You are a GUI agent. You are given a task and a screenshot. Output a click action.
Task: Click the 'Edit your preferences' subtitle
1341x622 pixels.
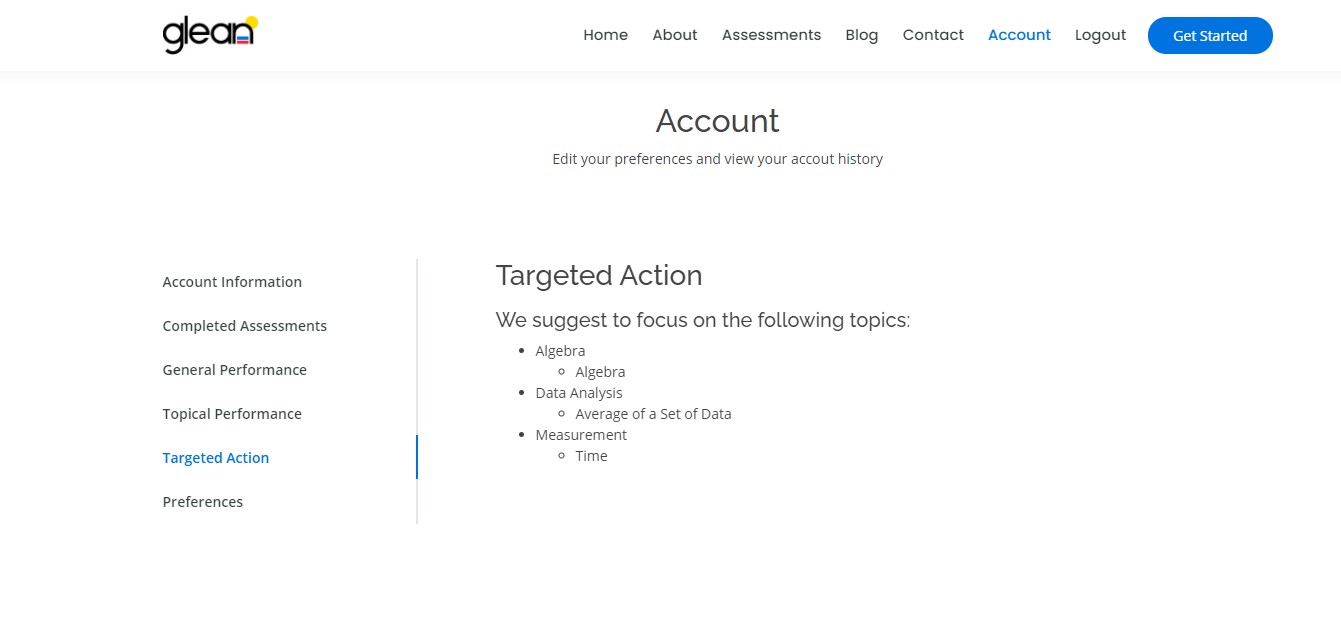717,159
